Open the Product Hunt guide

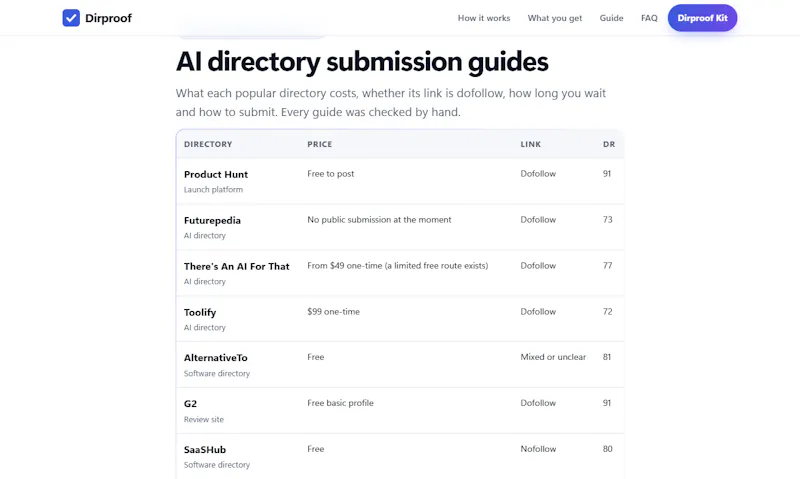pos(216,174)
